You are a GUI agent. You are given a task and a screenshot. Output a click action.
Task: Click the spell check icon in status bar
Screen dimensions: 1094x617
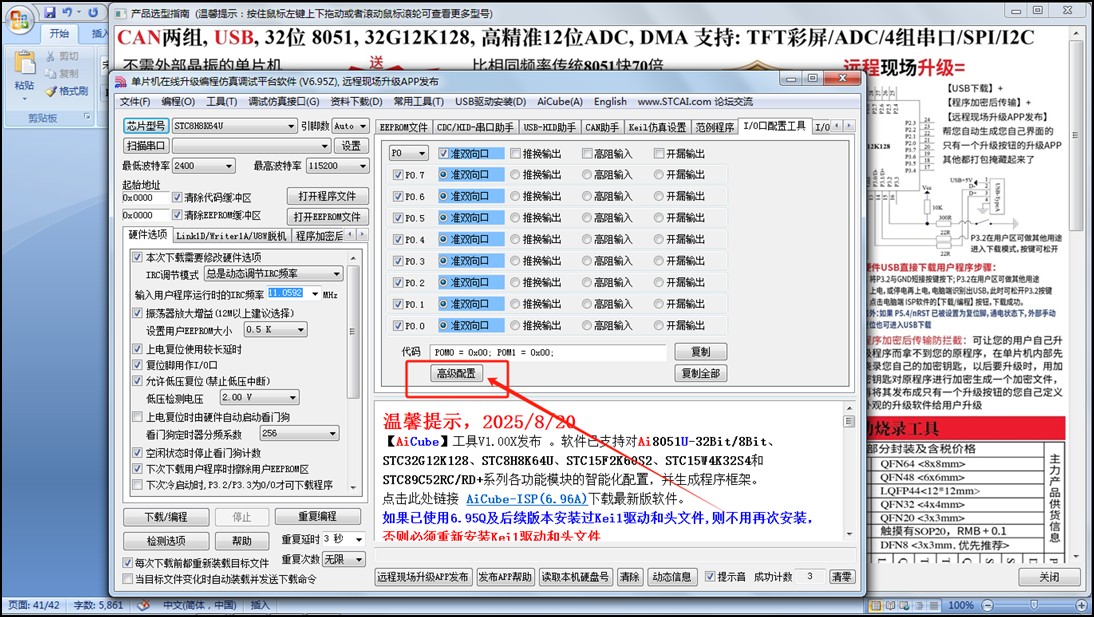click(x=143, y=605)
